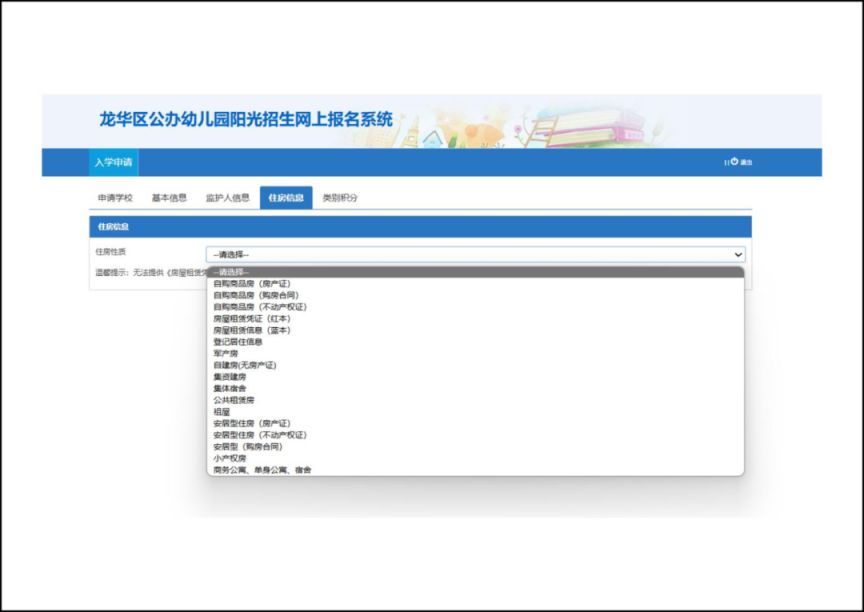This screenshot has width=864, height=612.
Task: Select option 商务公寓、单身公寓、宿舍
Action: point(476,469)
